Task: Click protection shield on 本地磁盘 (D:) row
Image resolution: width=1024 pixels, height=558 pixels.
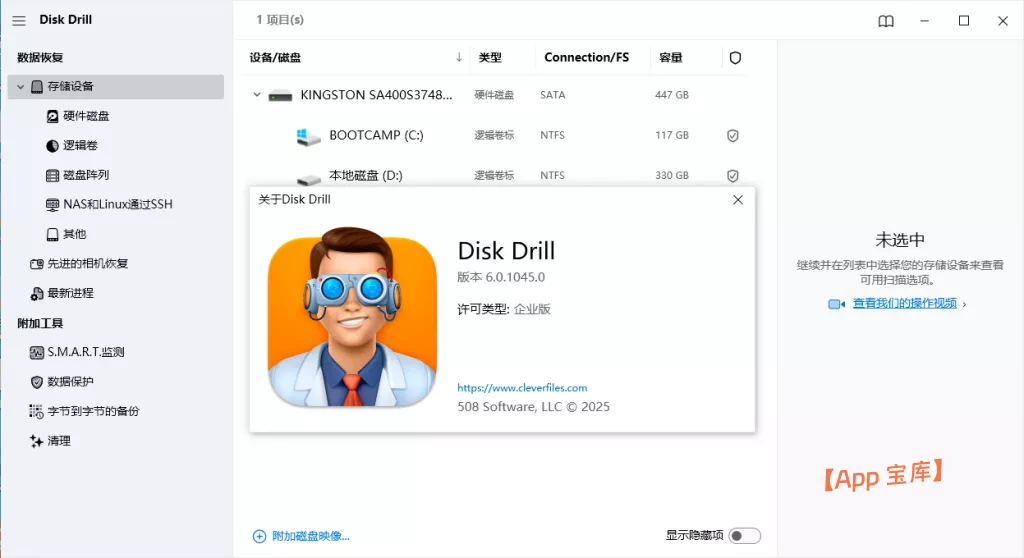Action: pos(733,176)
